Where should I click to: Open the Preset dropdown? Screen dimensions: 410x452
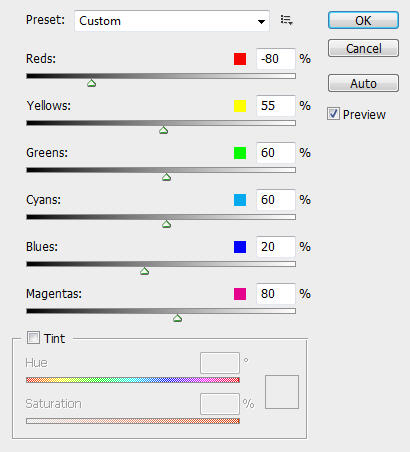172,21
